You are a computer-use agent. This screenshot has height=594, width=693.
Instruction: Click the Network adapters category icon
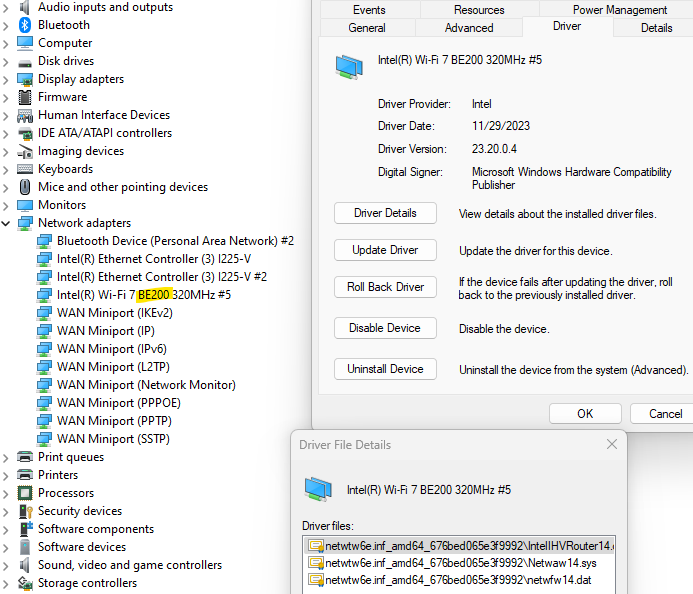(25, 223)
